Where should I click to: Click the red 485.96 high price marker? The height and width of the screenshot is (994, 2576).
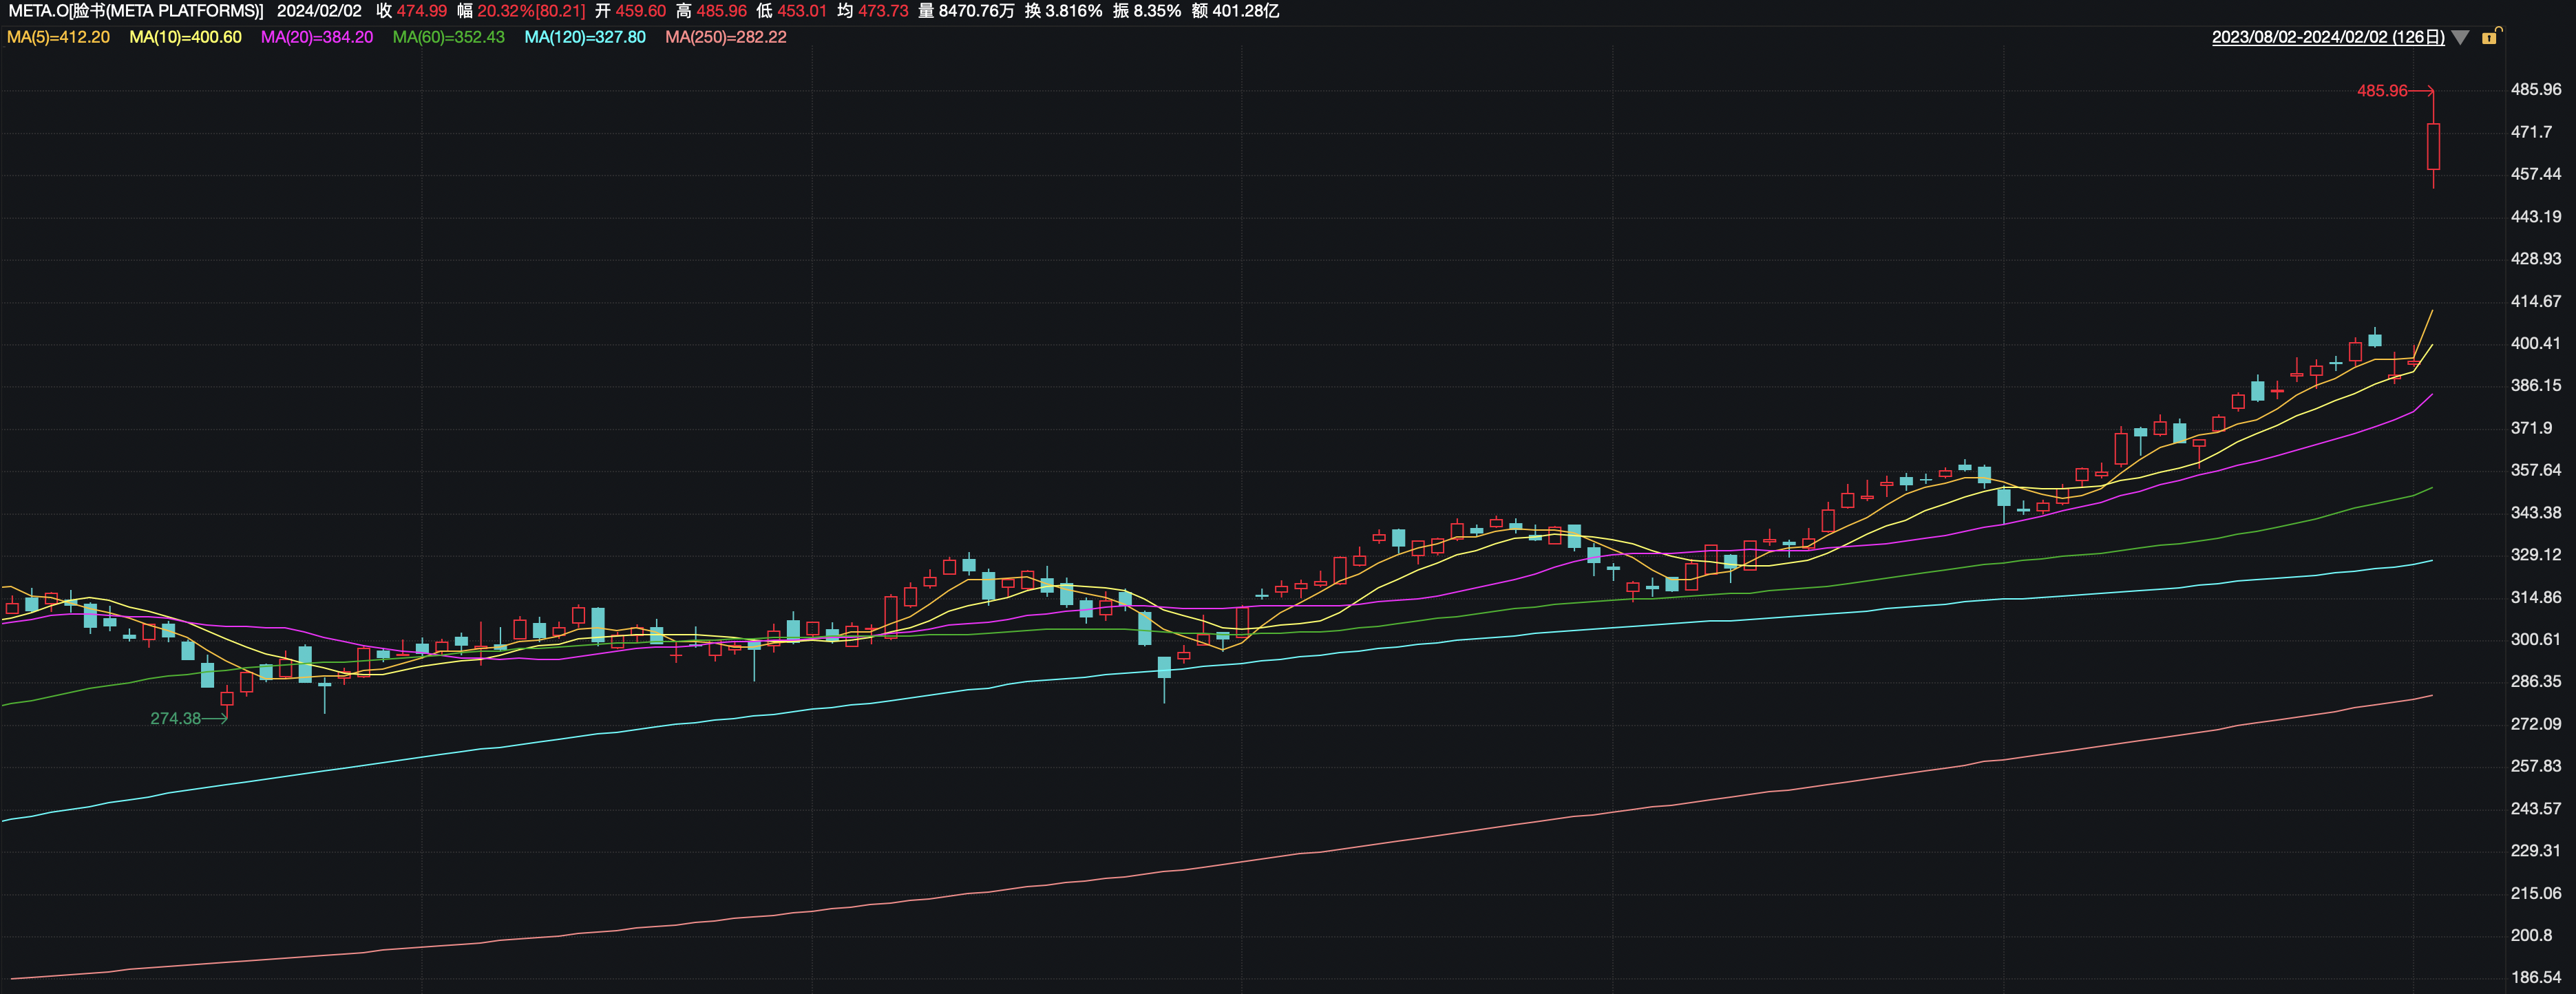pos(2382,91)
